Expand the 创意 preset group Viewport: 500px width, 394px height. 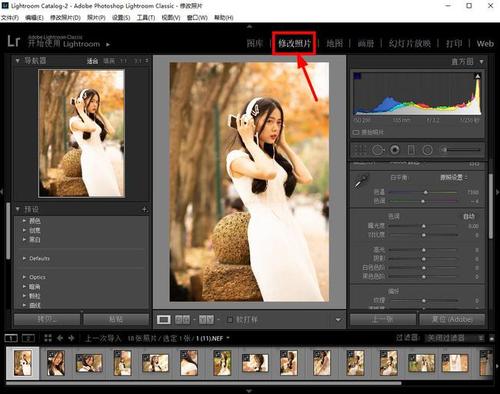tap(24, 230)
